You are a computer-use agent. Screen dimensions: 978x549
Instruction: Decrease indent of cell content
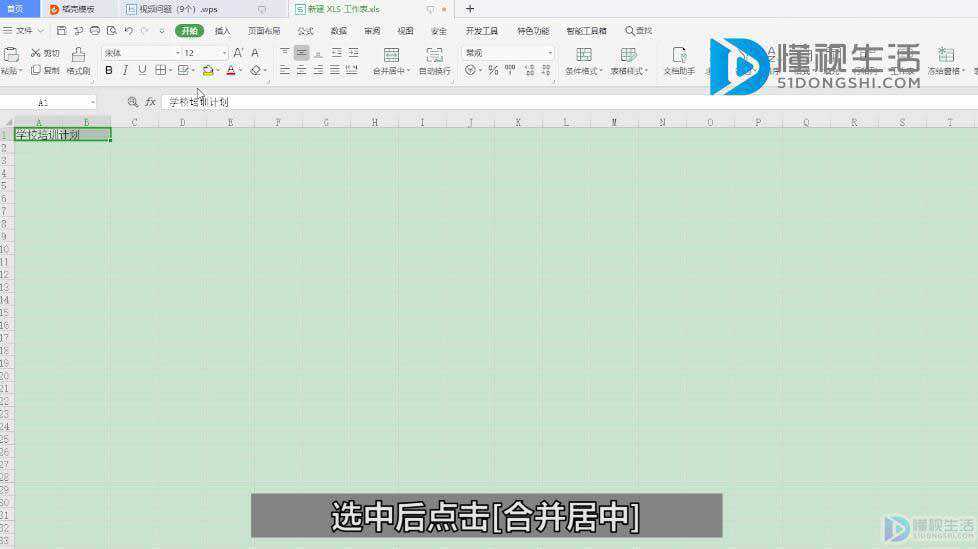pyautogui.click(x=336, y=52)
